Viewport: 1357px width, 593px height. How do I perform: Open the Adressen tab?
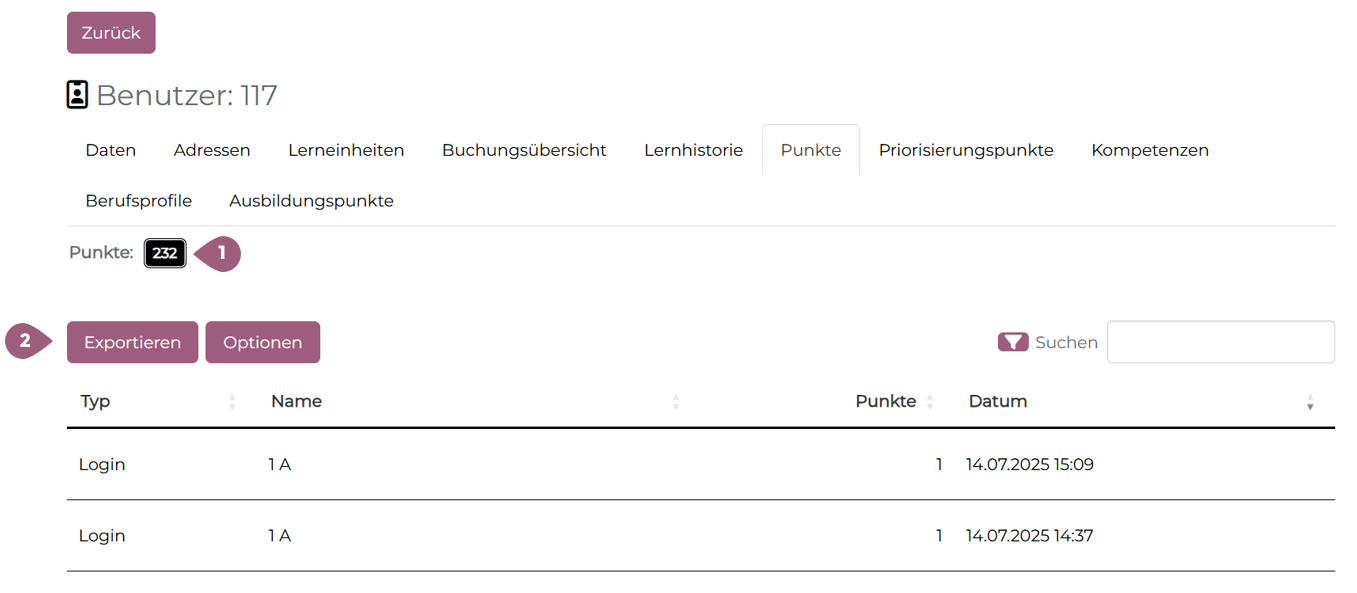212,150
